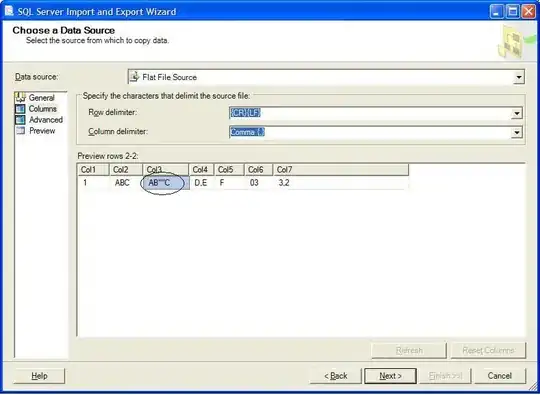
Task: Click the wizard icon in title bar
Action: point(9,11)
